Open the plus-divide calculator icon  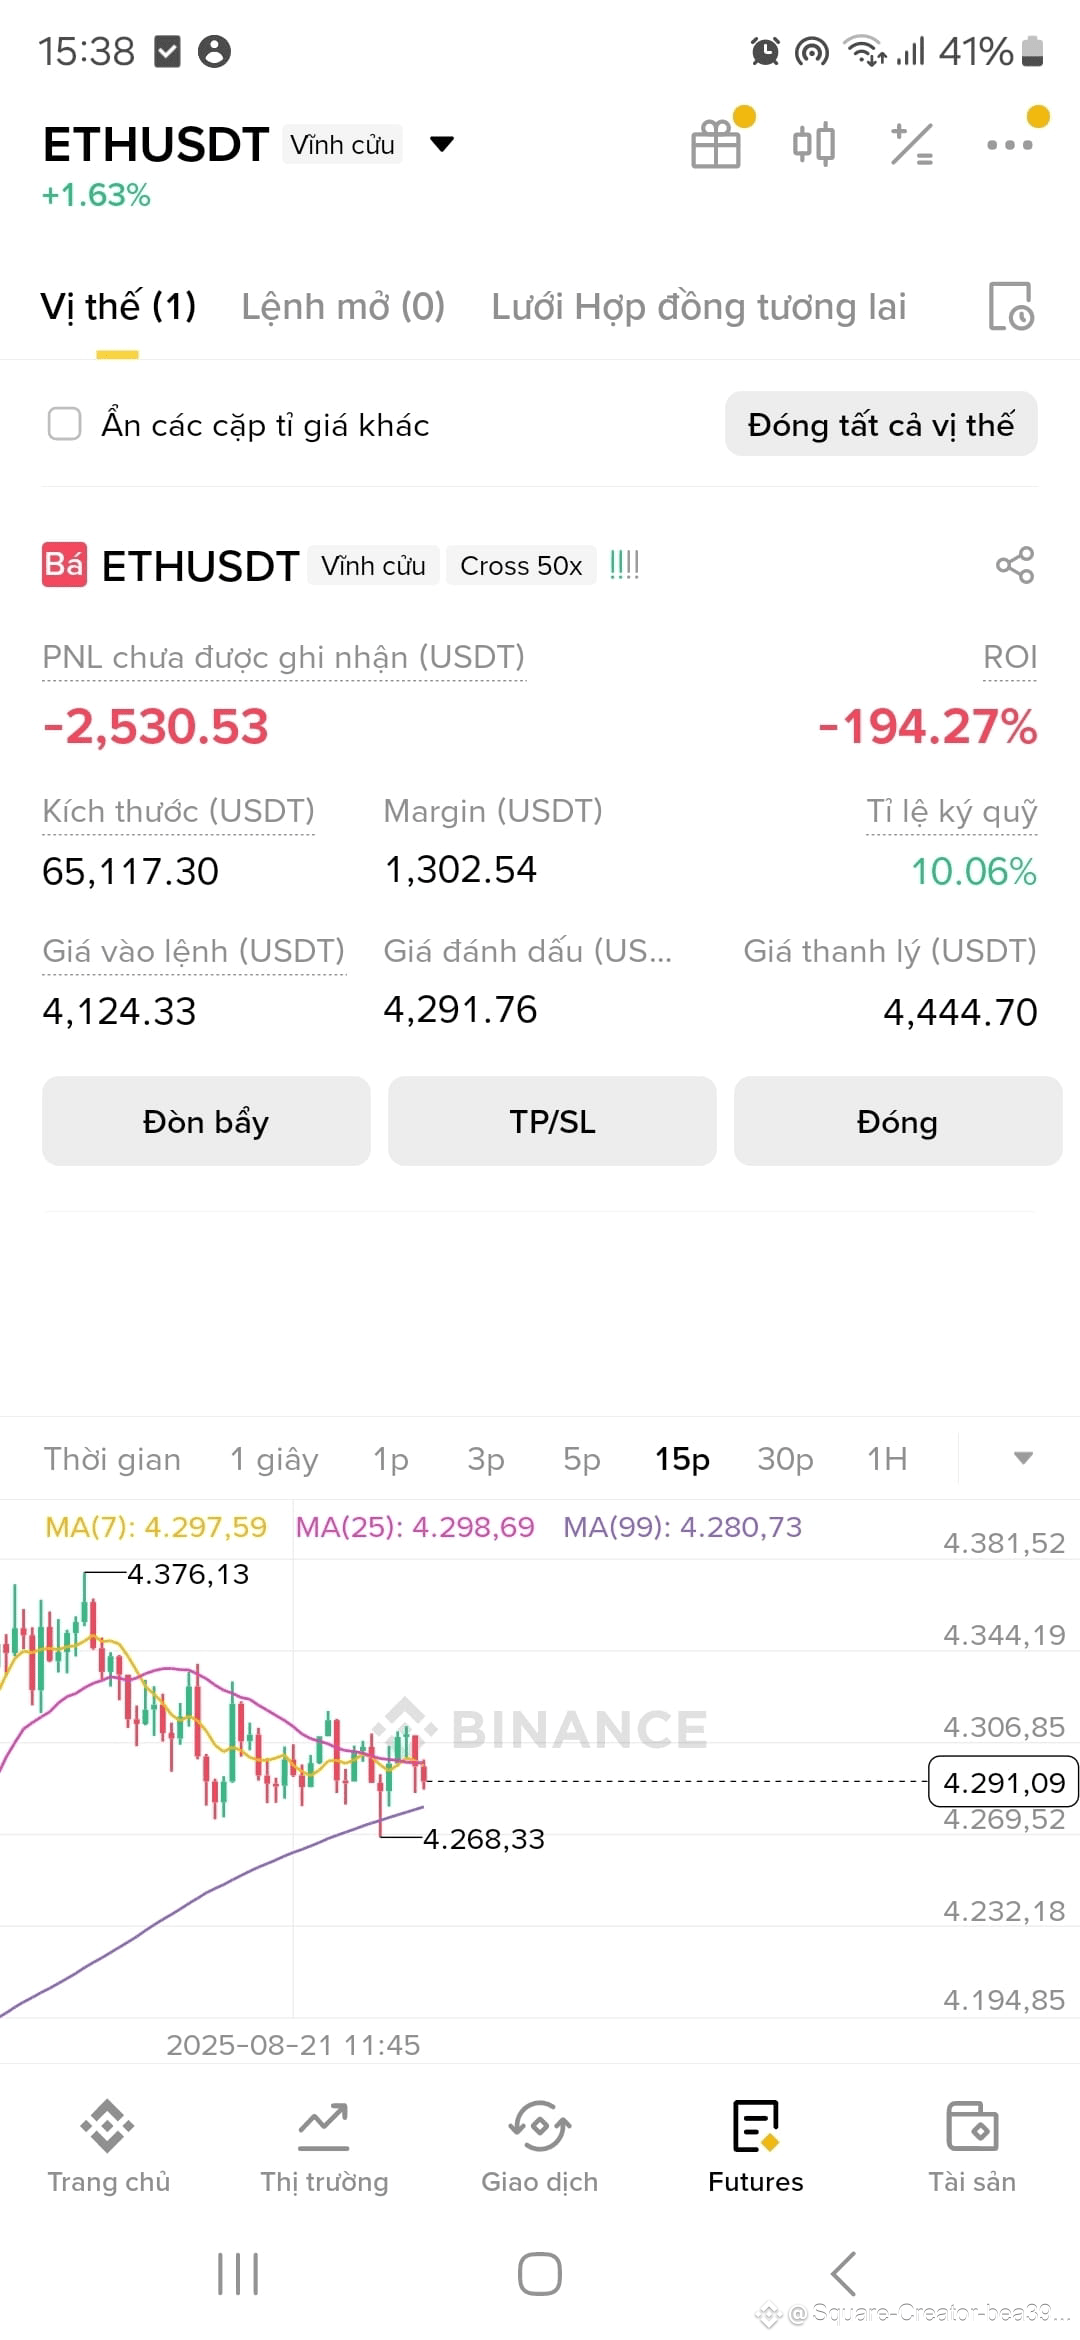click(x=911, y=144)
